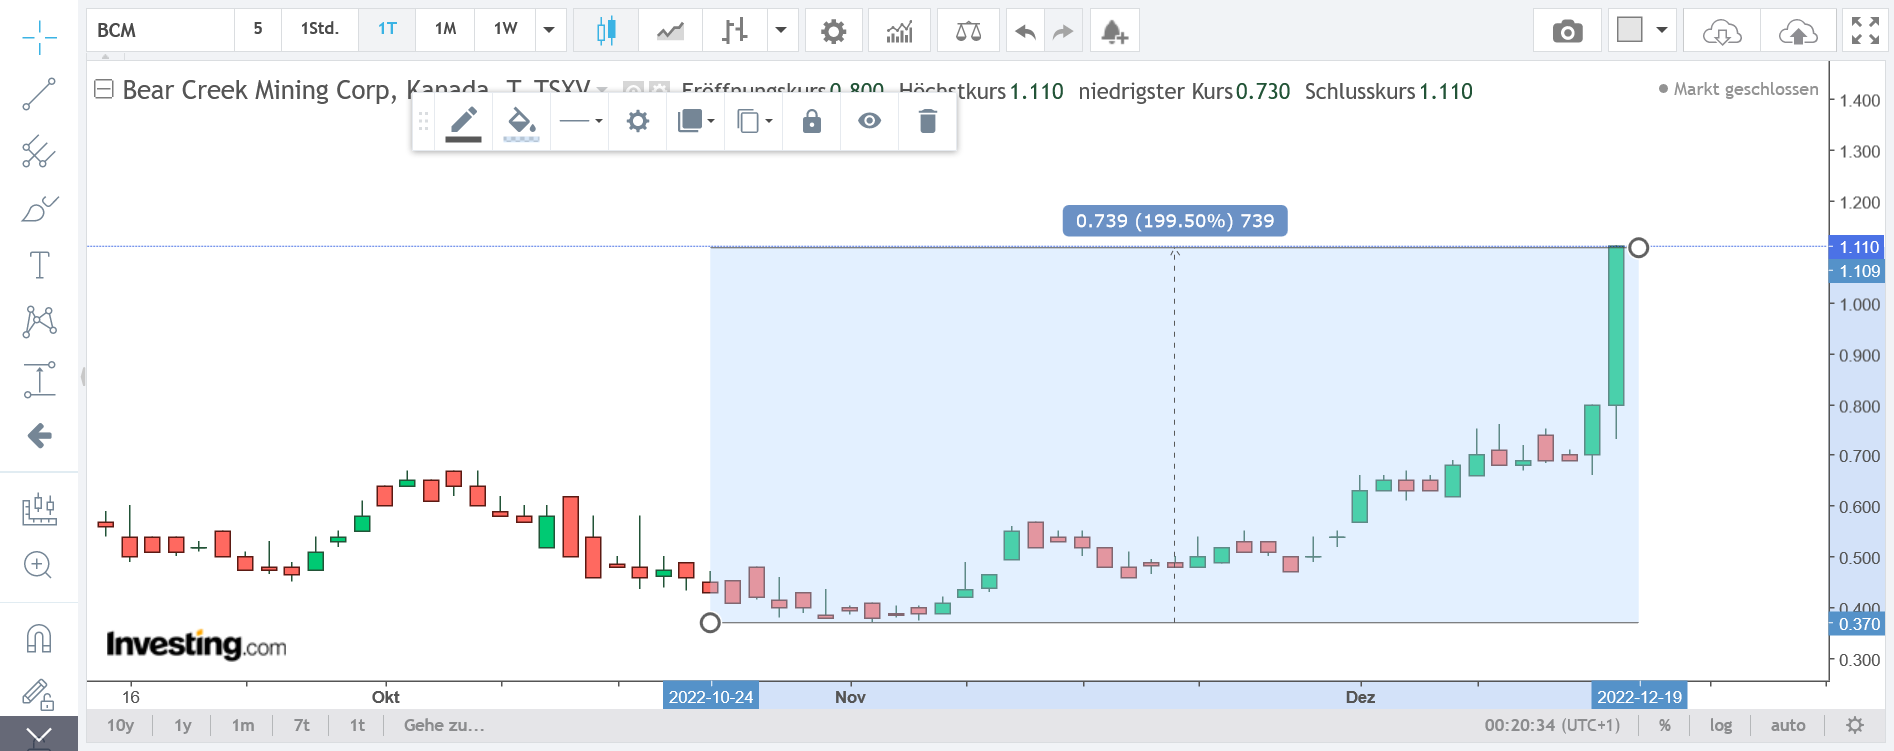Select upper-right anchor point of measurement
The width and height of the screenshot is (1894, 751).
click(1638, 247)
